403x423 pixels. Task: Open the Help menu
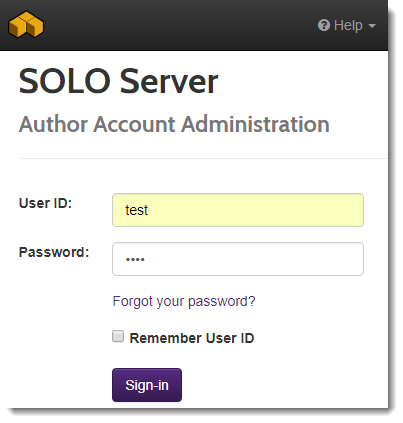347,25
